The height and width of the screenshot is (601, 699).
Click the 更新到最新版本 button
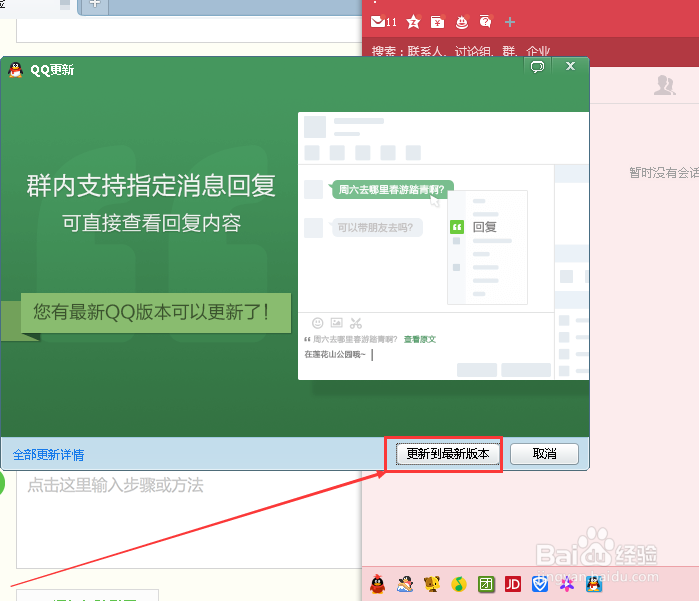448,454
